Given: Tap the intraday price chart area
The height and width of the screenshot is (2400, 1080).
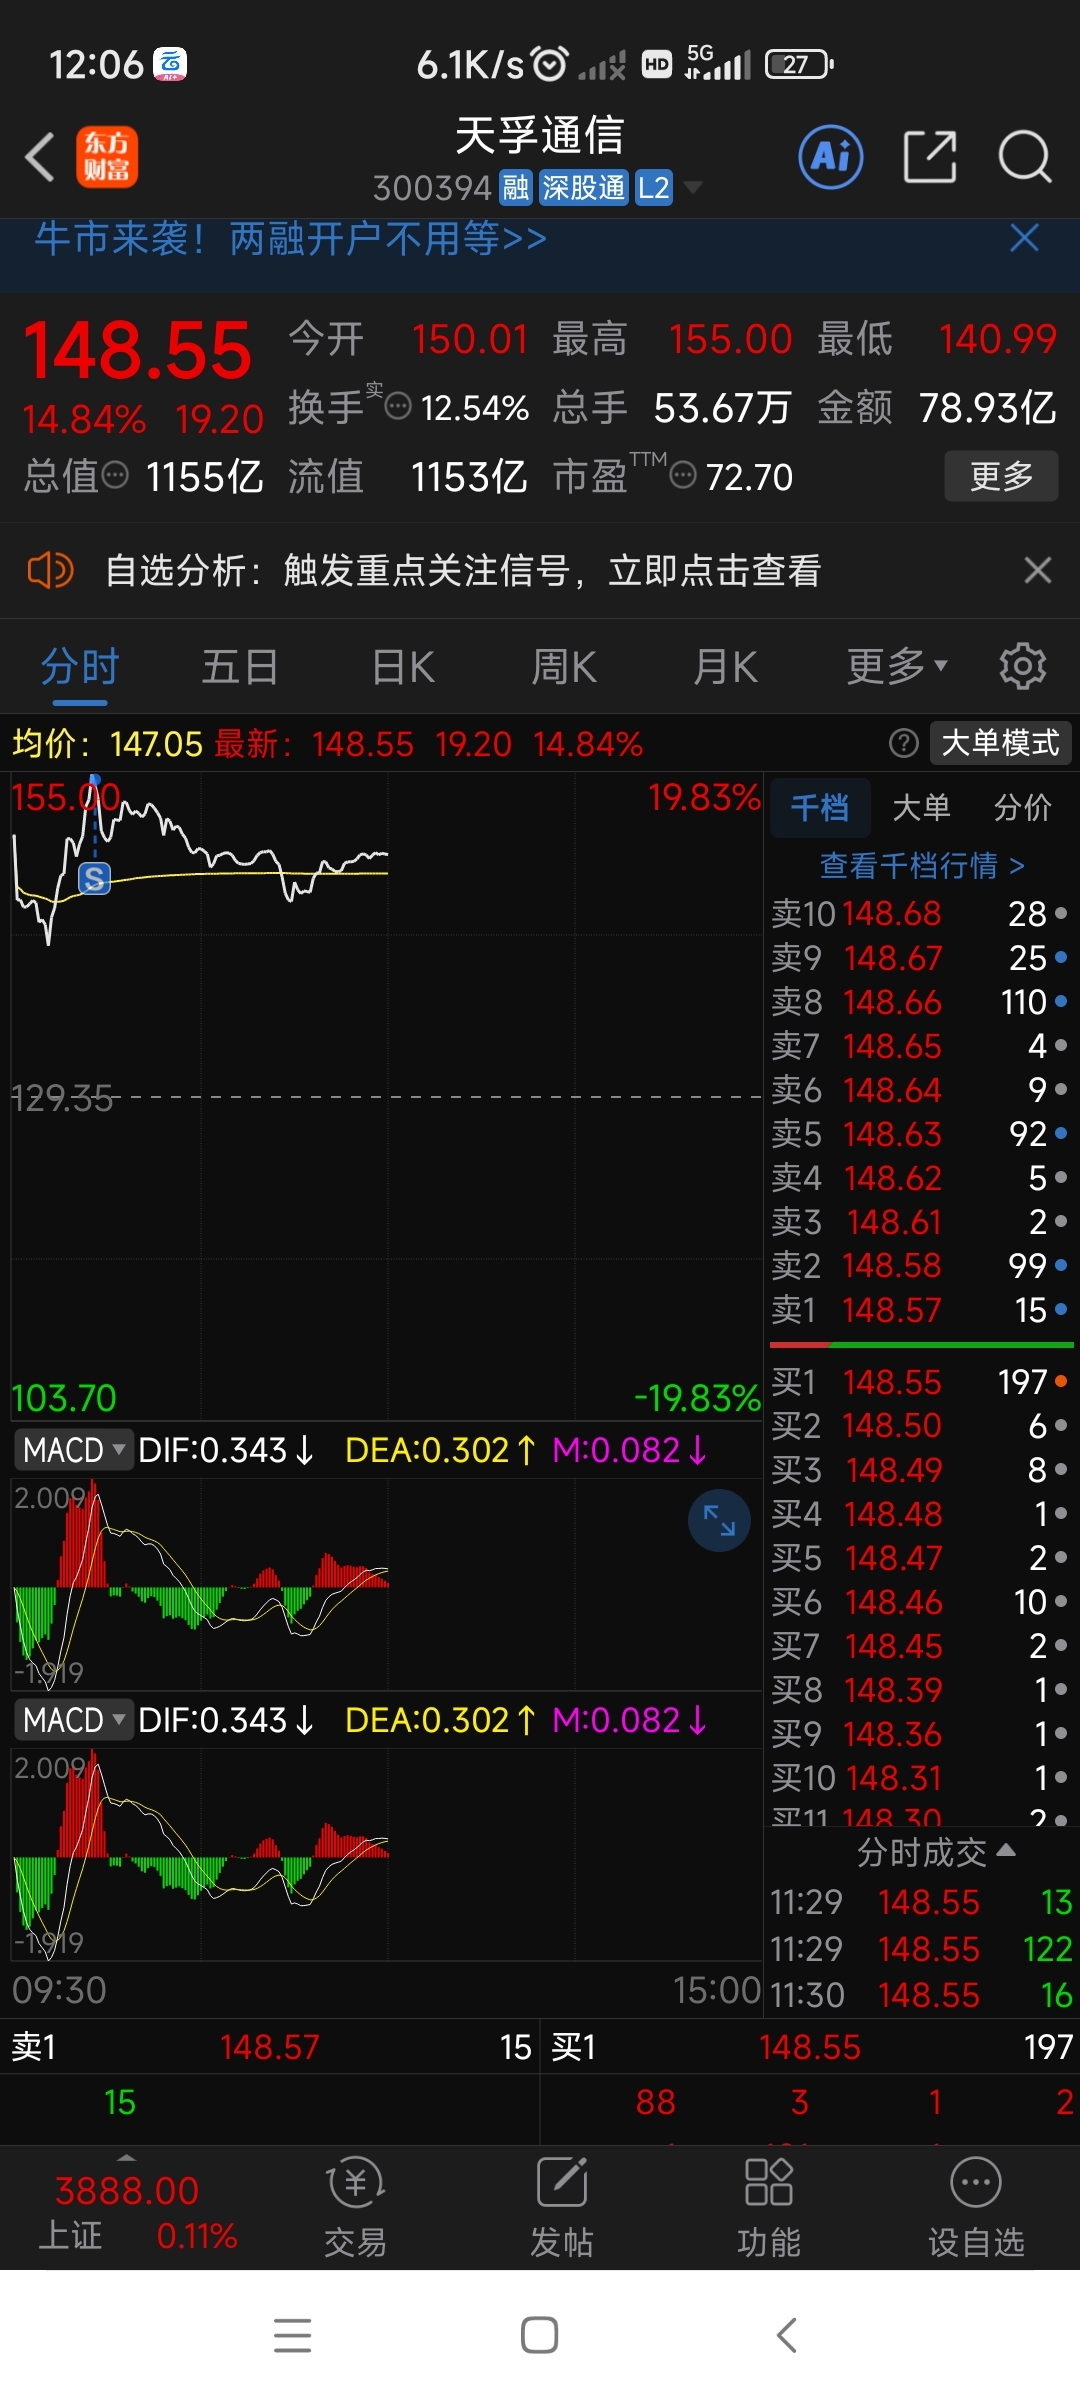Looking at the screenshot, I should (386, 1096).
